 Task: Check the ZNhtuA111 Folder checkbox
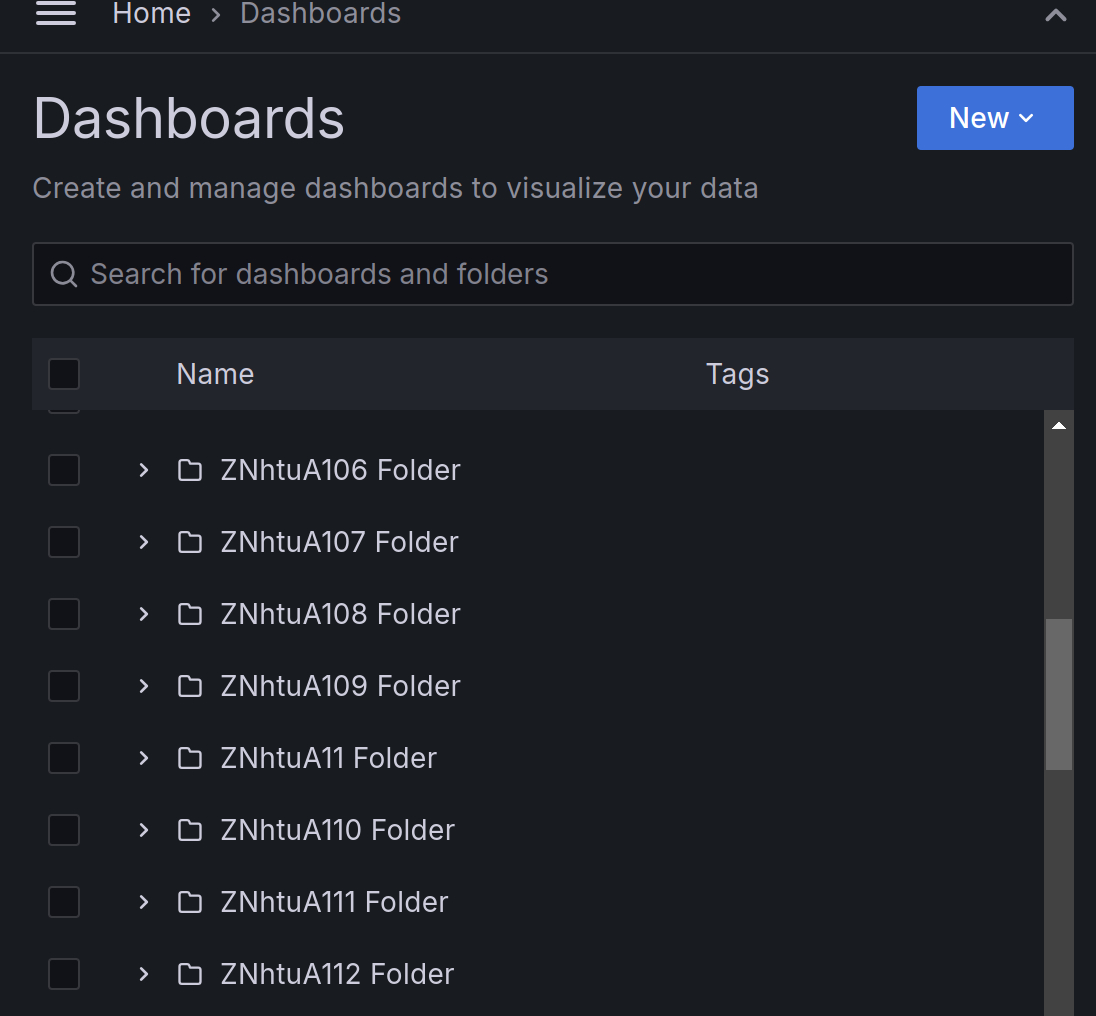tap(63, 902)
